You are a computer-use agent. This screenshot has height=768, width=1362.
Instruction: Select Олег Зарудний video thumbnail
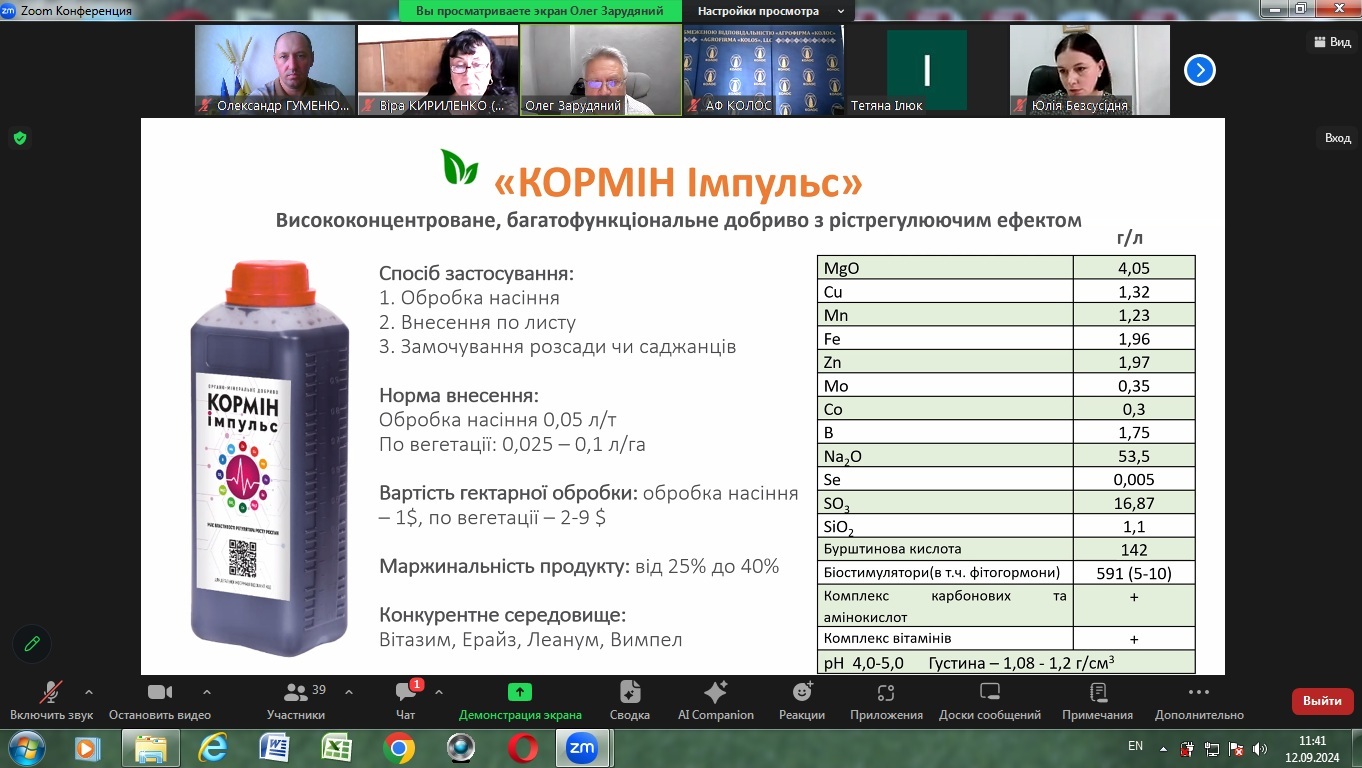601,70
